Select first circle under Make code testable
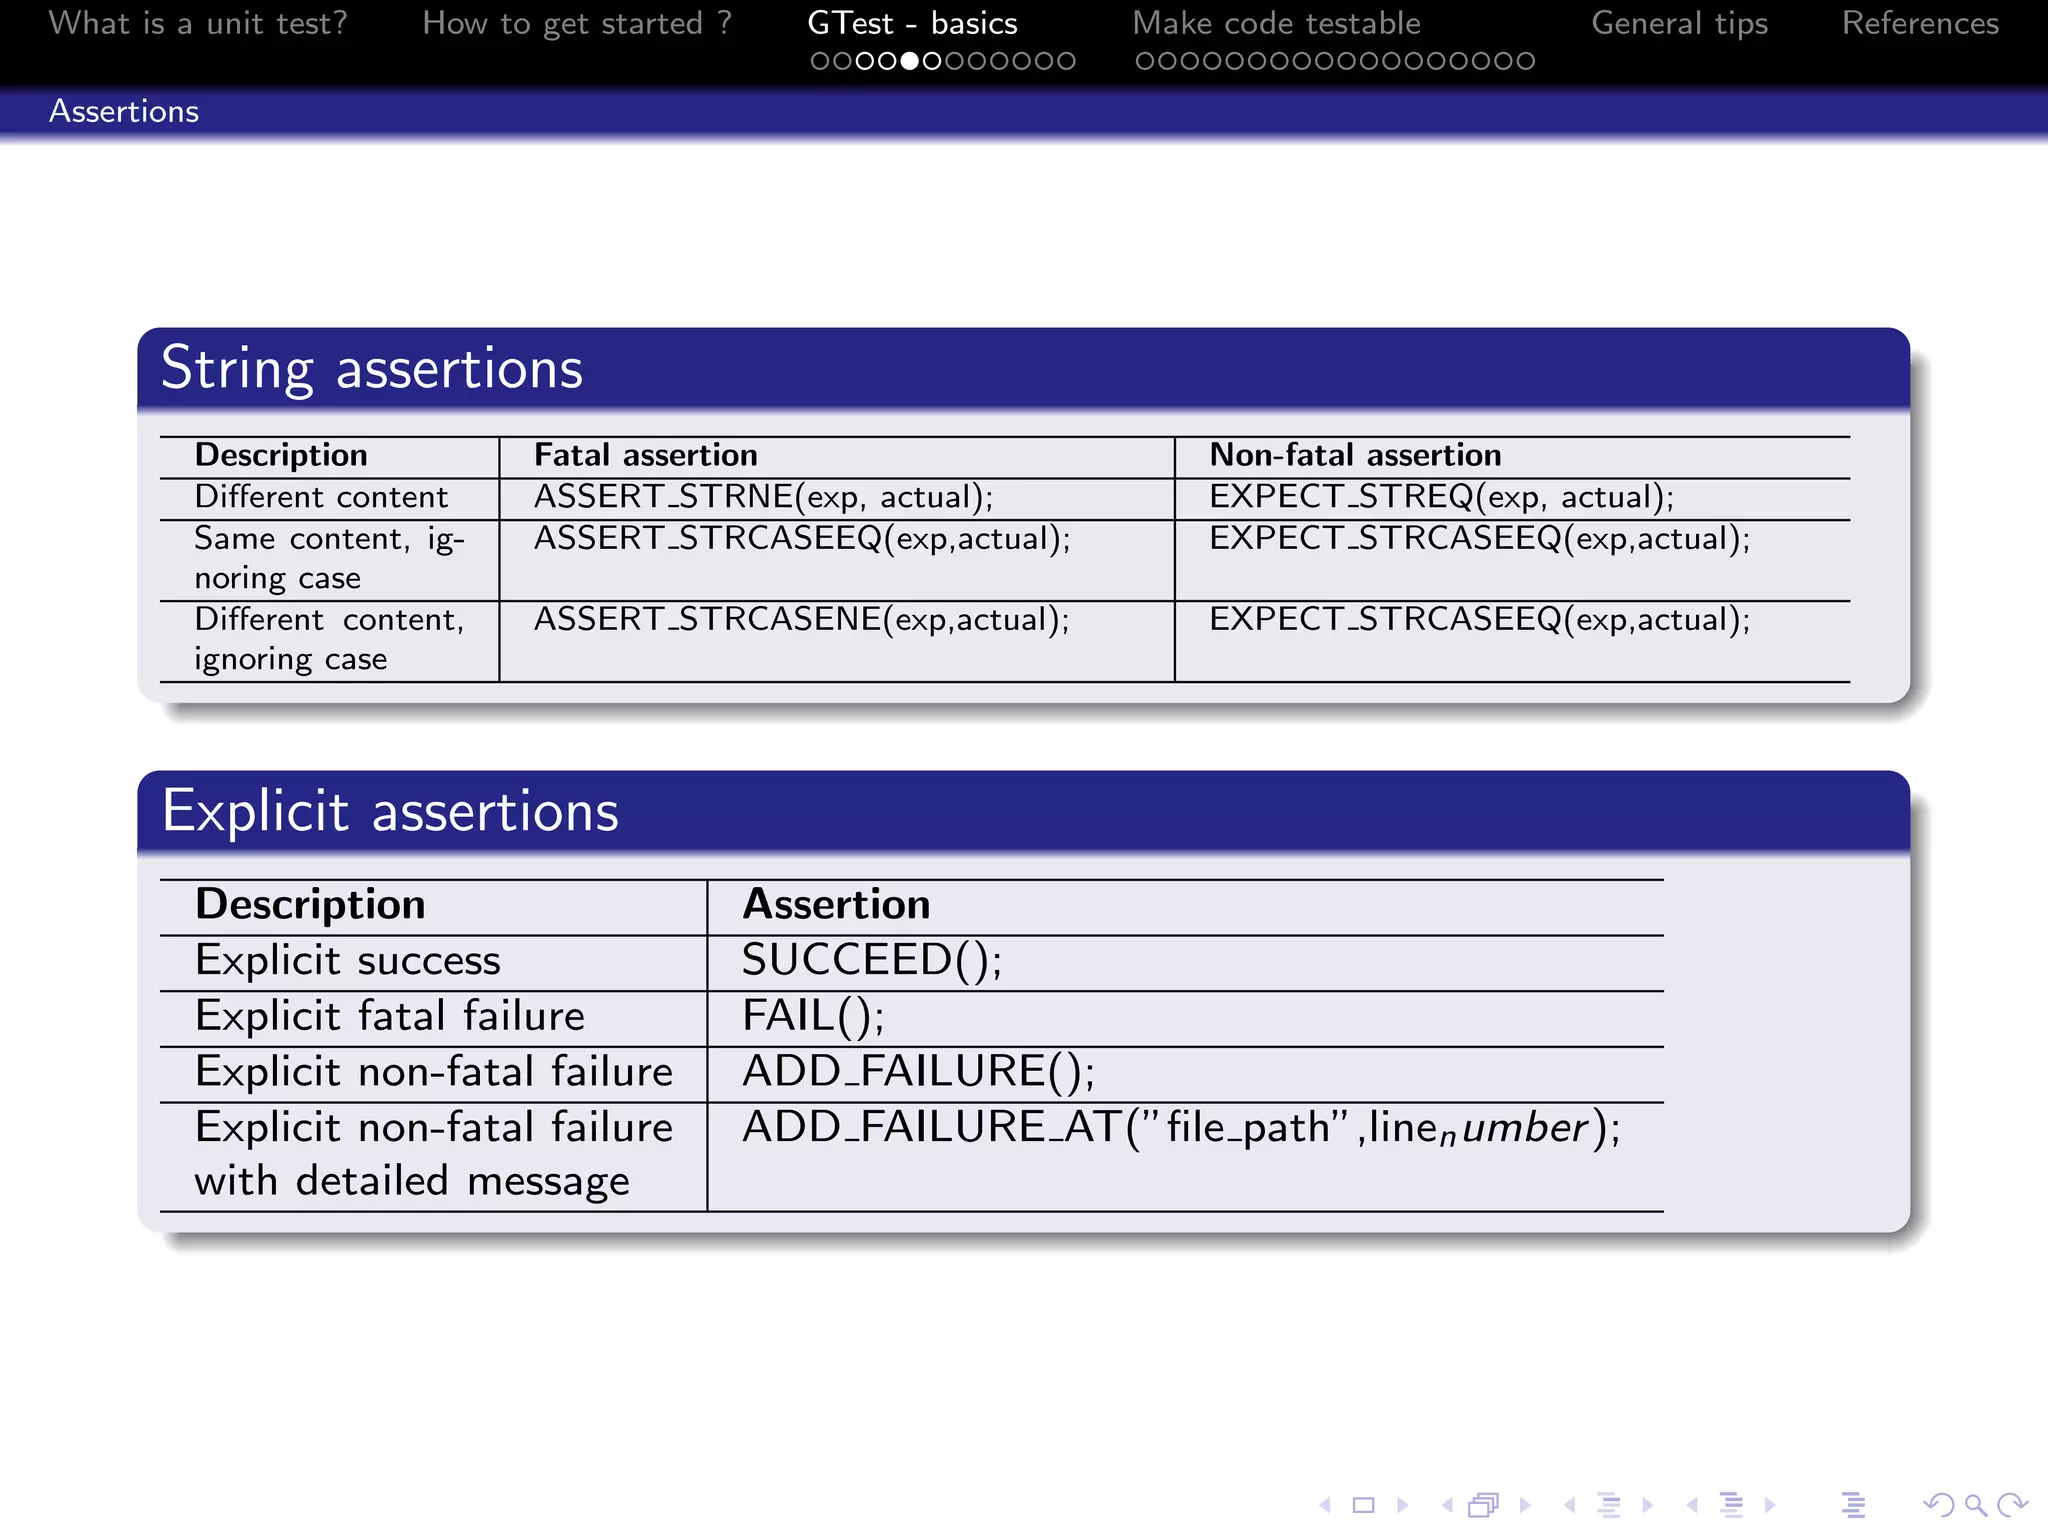Screen dimensions: 2048x1536 1145,61
